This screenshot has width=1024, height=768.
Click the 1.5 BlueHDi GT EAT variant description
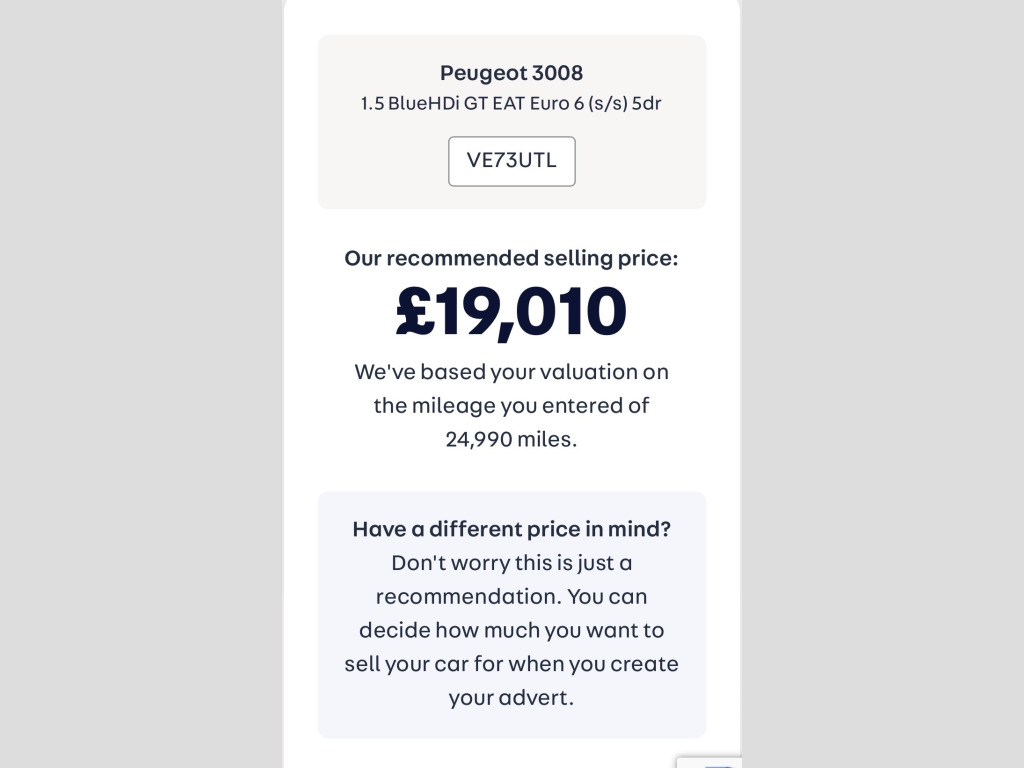[x=511, y=103]
